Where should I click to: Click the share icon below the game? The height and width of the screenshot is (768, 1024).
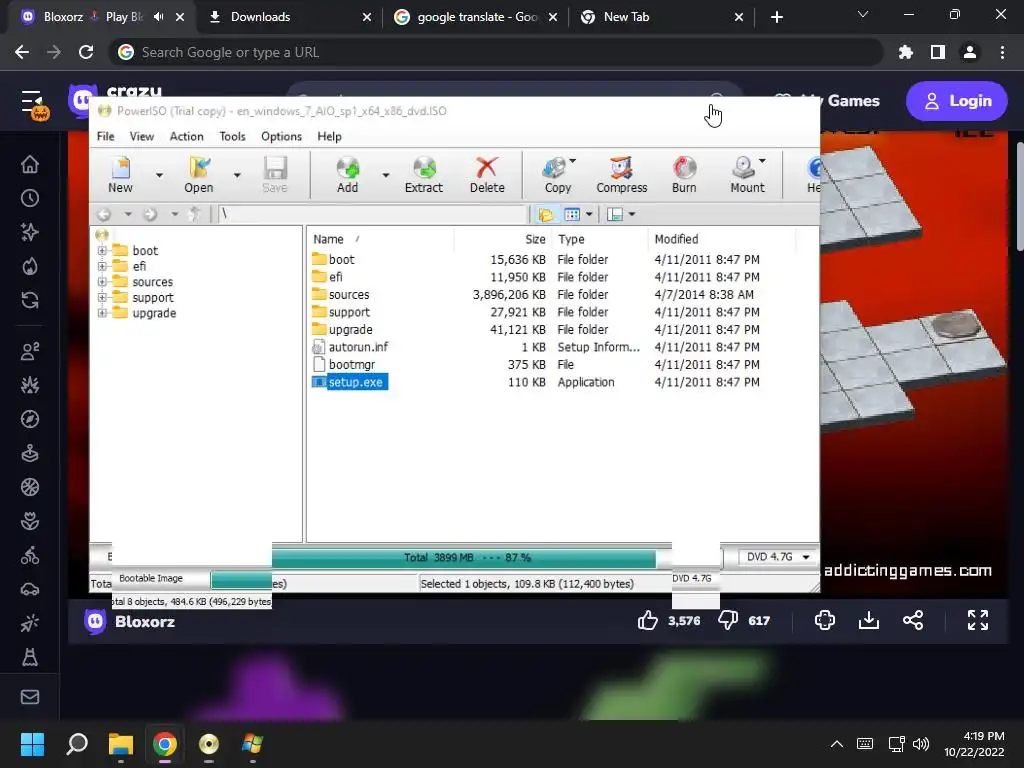[913, 620]
